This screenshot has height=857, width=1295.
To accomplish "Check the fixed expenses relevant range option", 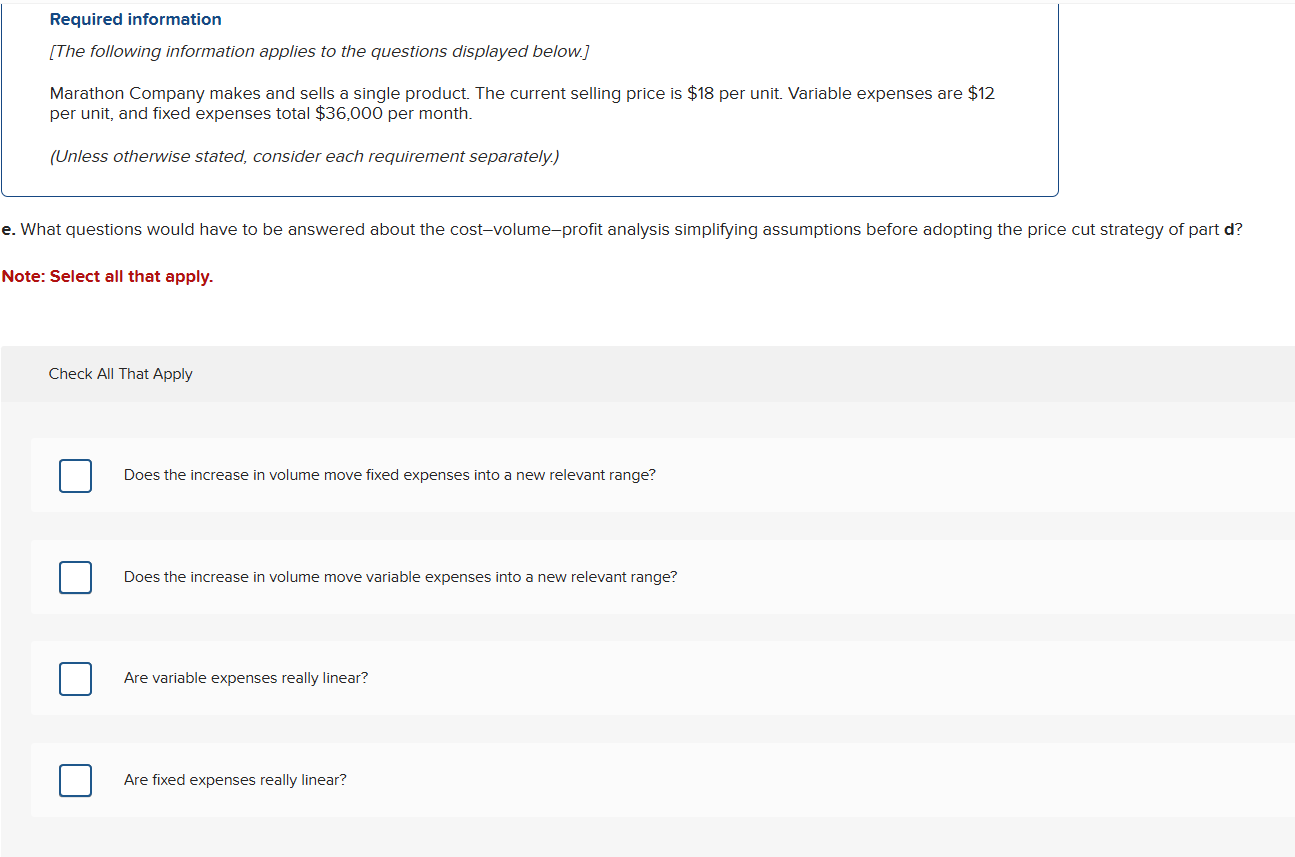I will 75,475.
